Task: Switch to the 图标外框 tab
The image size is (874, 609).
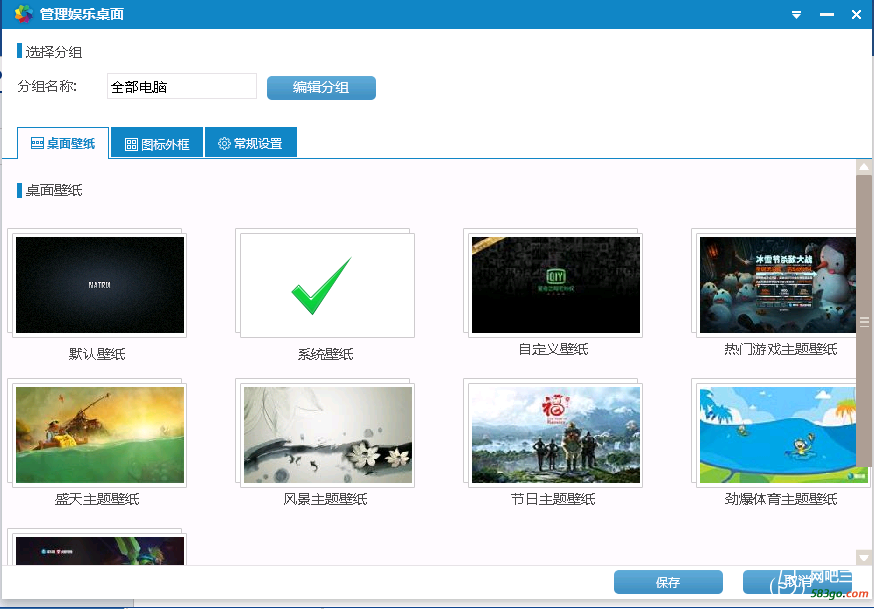Action: coord(157,144)
